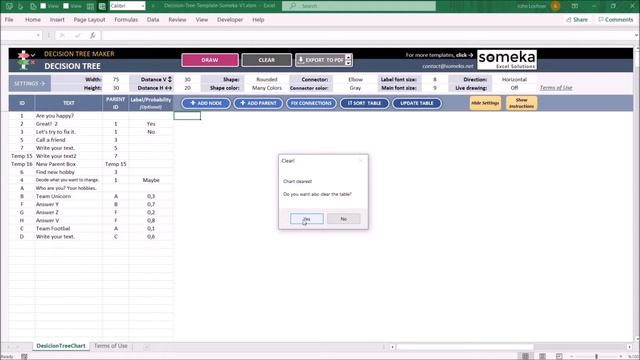Viewport: 640px width, 360px height.
Task: Toggle the first View checkbox in quick access toolbar
Action: 43,6
